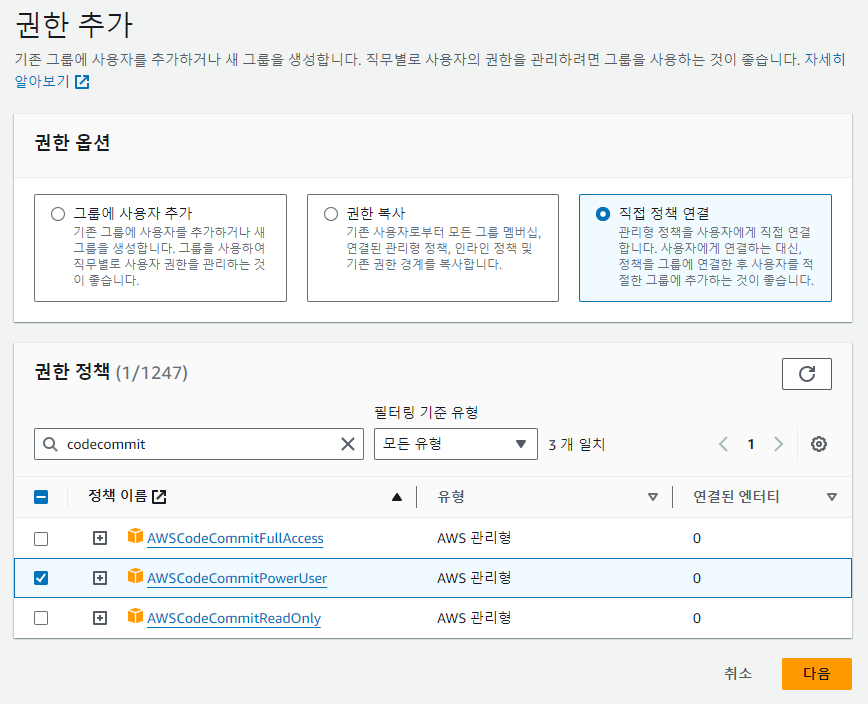Viewport: 868px width, 704px height.
Task: Click orange policy icon beside AWSCodeCommitReadOnly
Action: click(135, 615)
